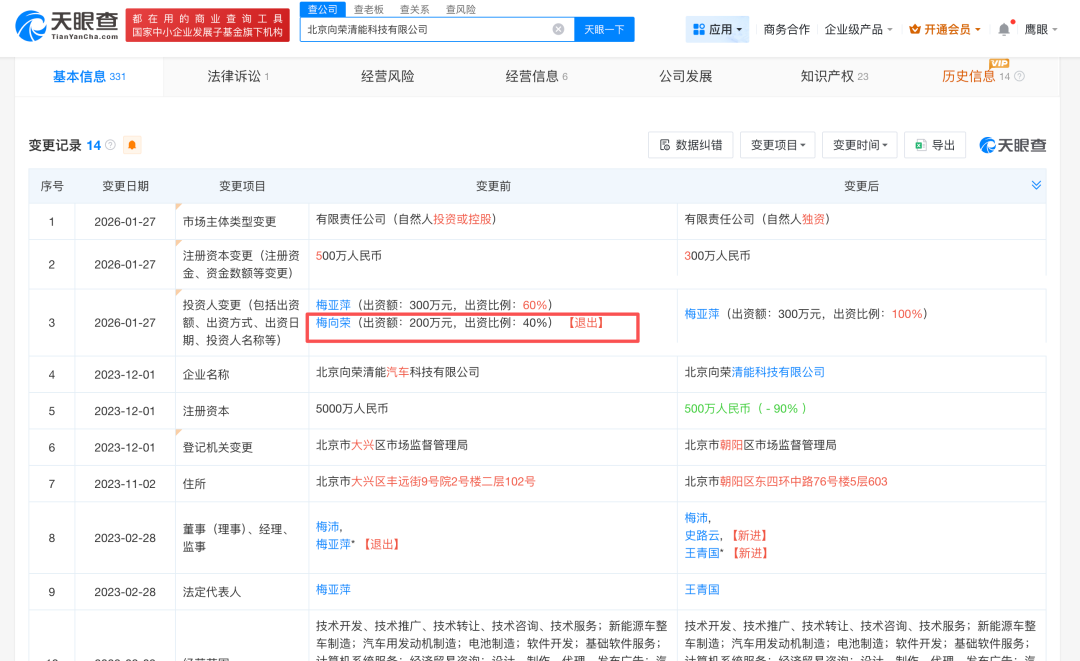Expand the 企业级产品 menu
1080x661 pixels.
858,30
